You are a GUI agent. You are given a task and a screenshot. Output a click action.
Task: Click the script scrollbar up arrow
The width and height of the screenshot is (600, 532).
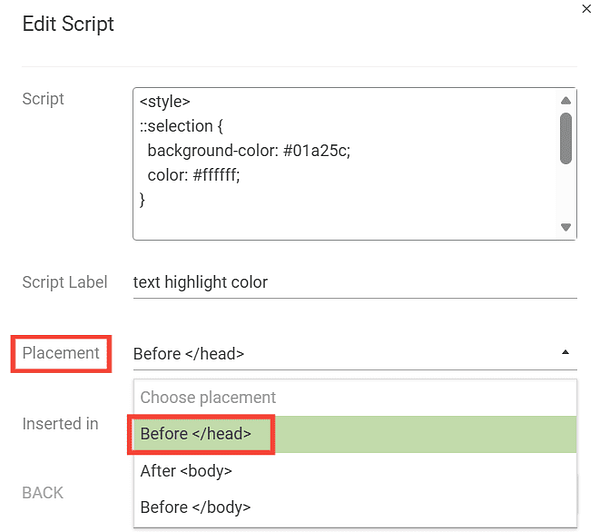566,101
